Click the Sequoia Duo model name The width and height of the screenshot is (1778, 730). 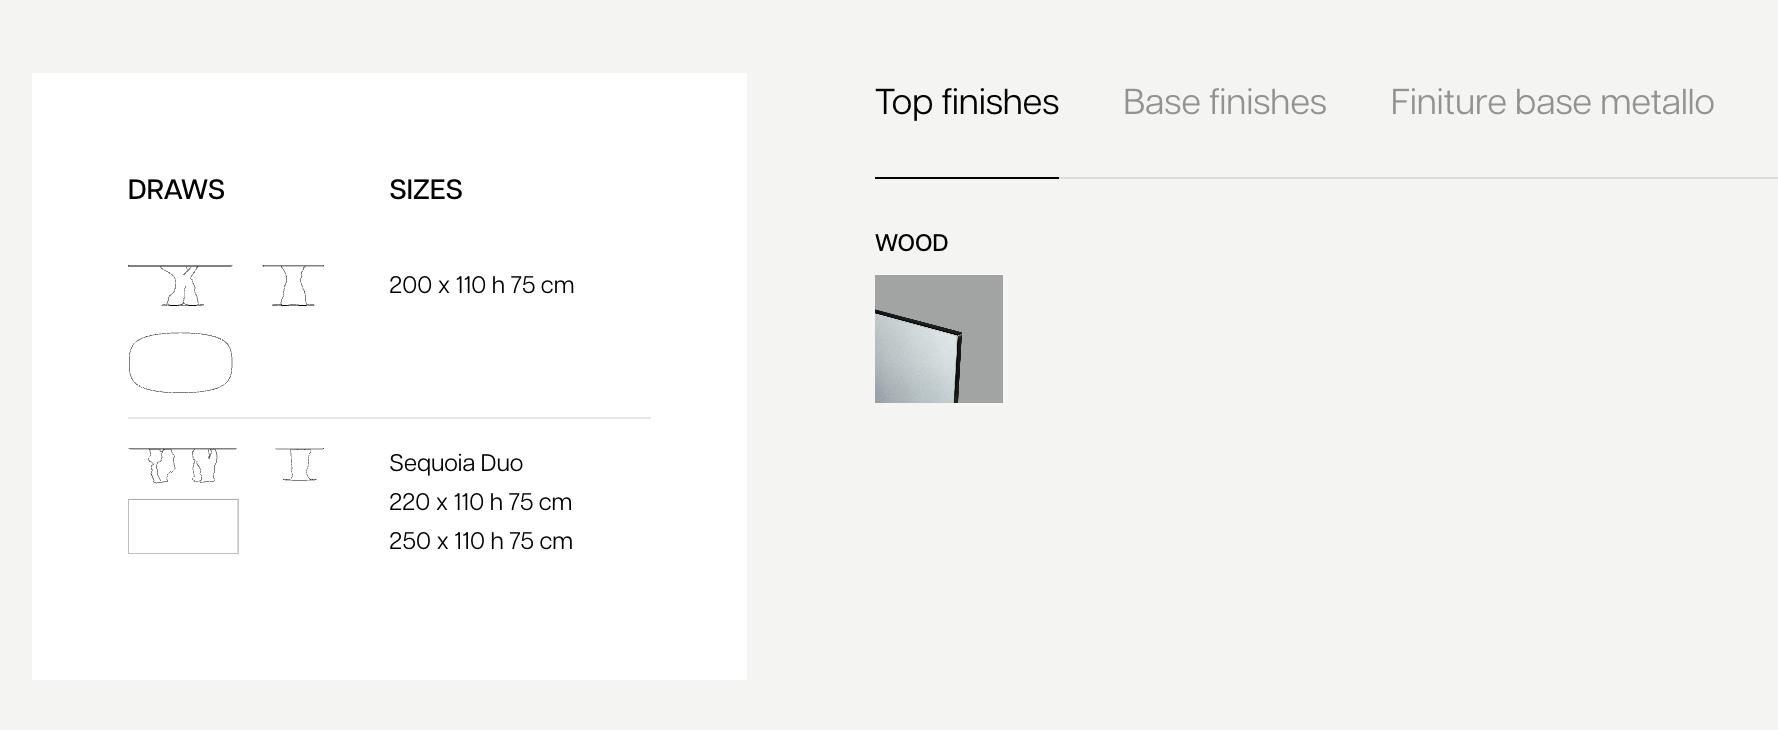(x=456, y=463)
